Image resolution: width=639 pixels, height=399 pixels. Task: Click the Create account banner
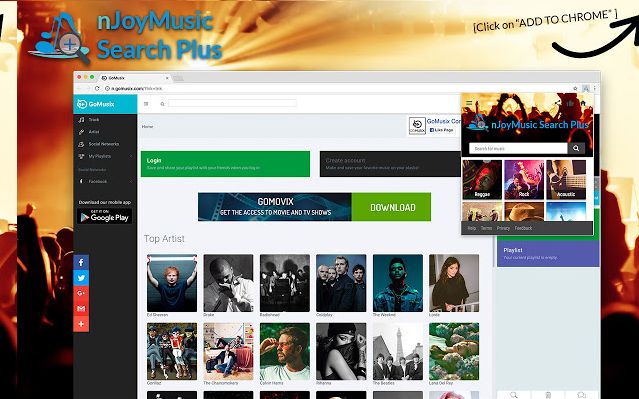click(390, 164)
